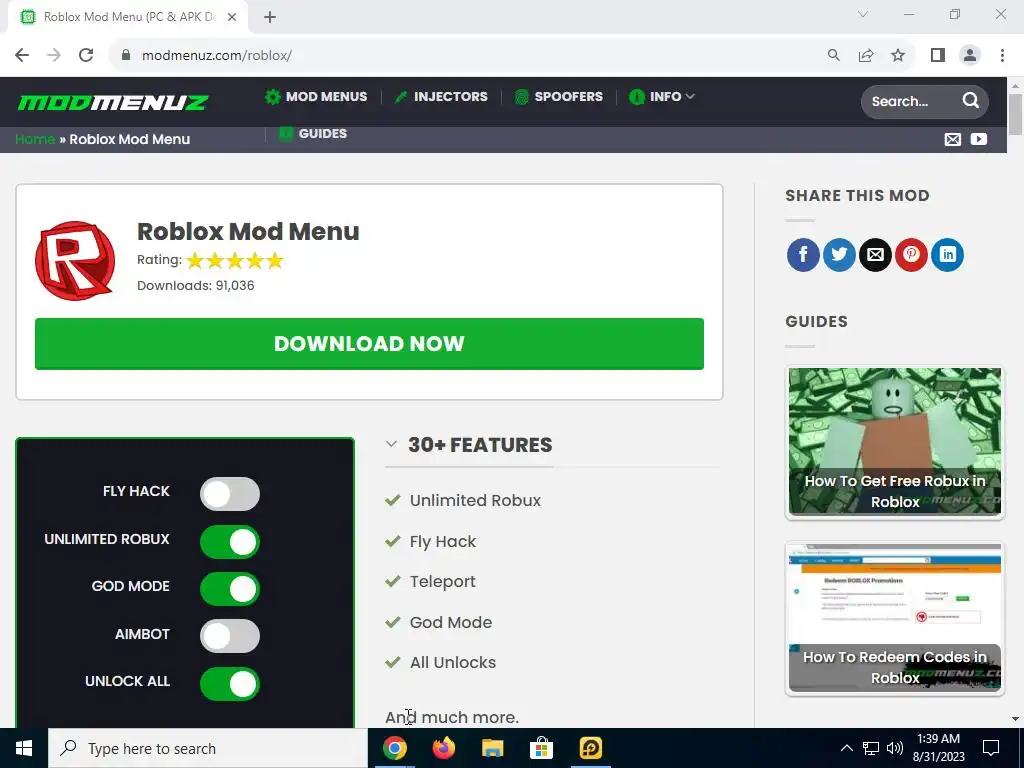This screenshot has height=768, width=1024.
Task: Open the Chrome profile avatar
Action: [x=970, y=55]
